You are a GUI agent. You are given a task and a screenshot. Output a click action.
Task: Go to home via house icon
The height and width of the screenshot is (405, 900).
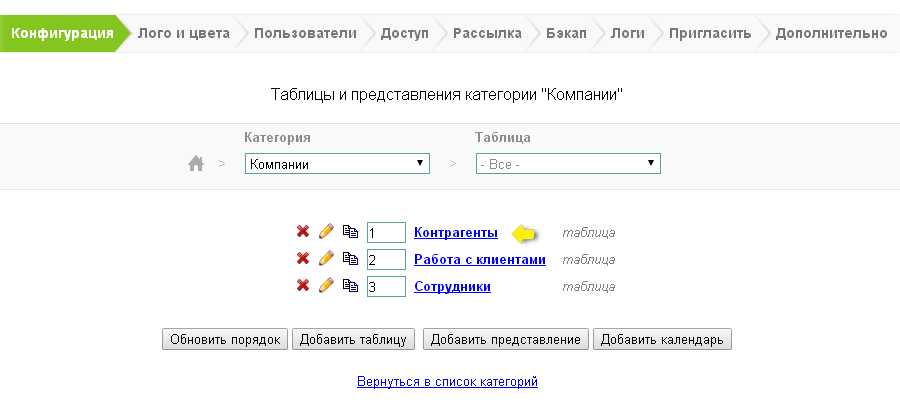pos(196,164)
